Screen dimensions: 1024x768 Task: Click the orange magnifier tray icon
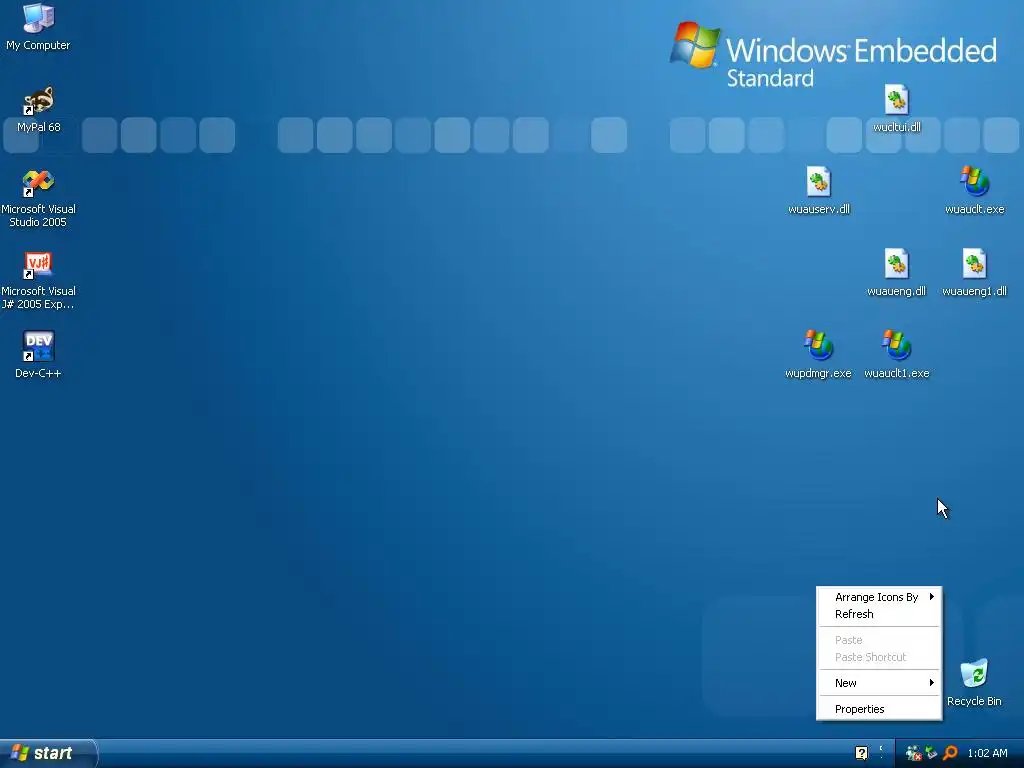[950, 754]
